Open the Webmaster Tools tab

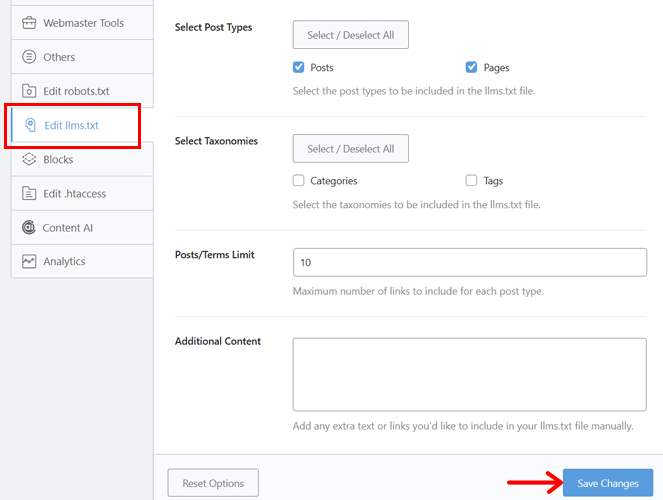click(82, 23)
